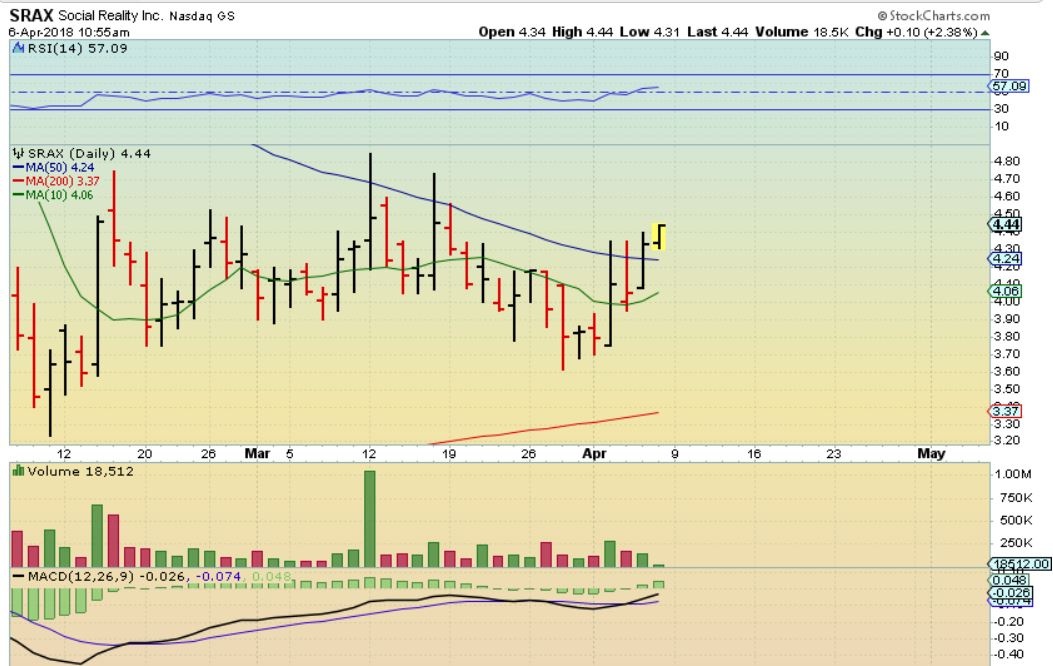
Task: Click the red MA(200) legend line
Action: tap(17, 182)
